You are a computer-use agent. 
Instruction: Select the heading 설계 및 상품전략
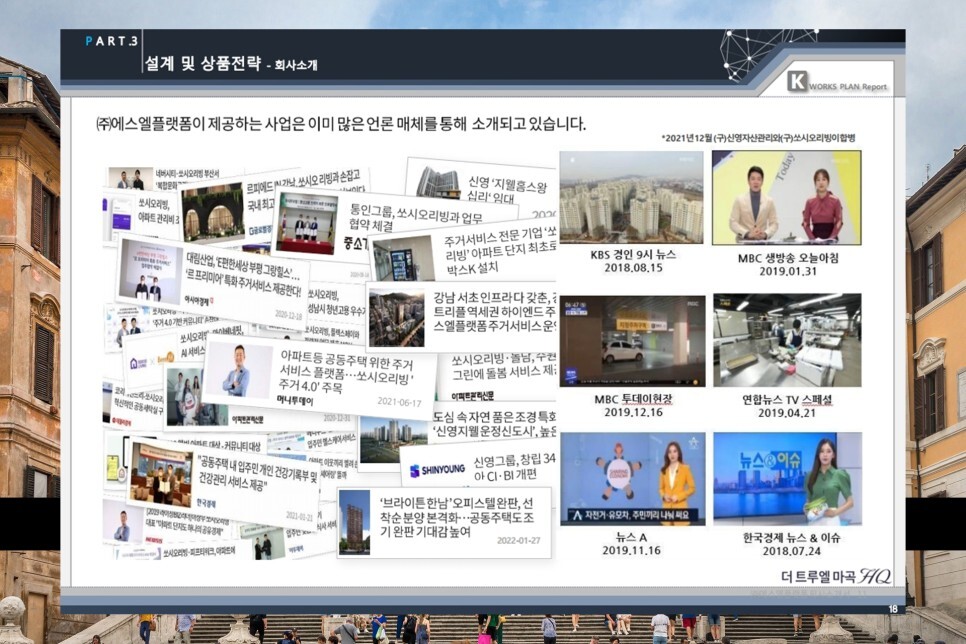tap(203, 63)
